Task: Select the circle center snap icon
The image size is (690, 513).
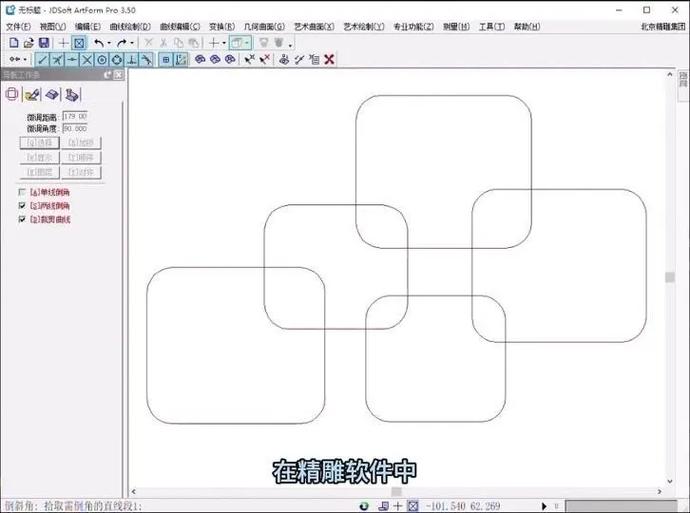Action: coord(102,59)
